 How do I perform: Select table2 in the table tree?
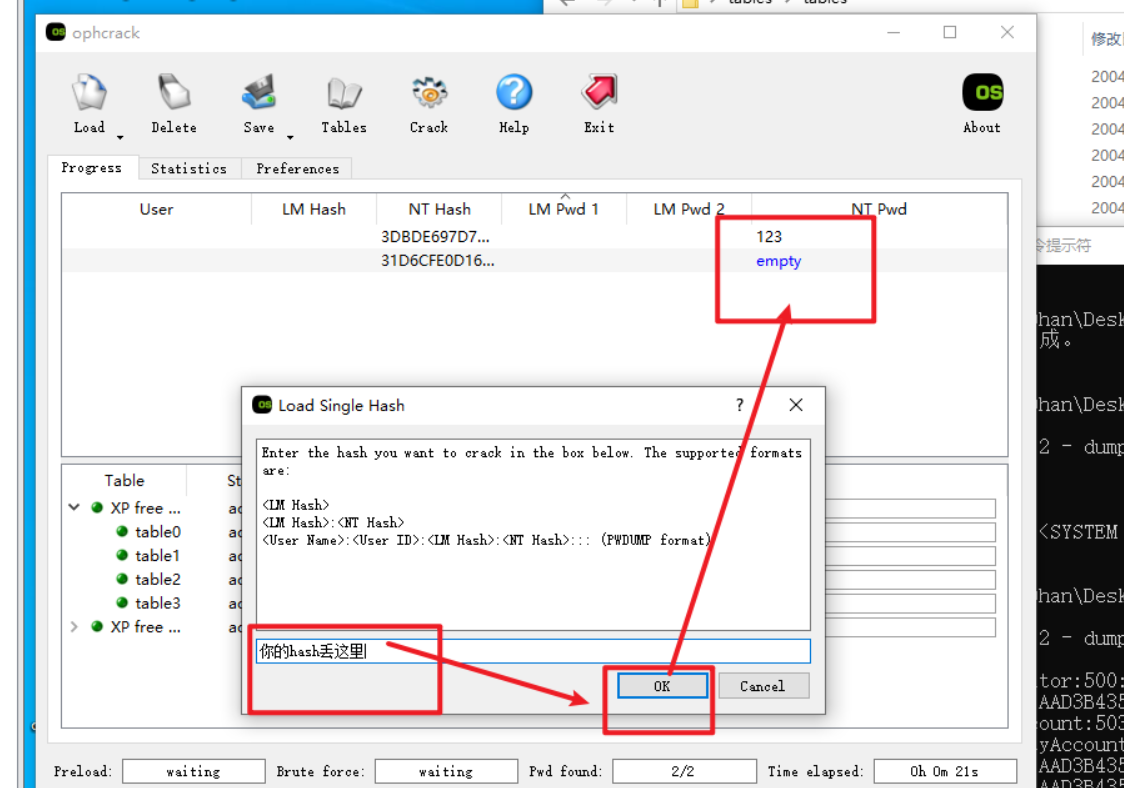157,580
